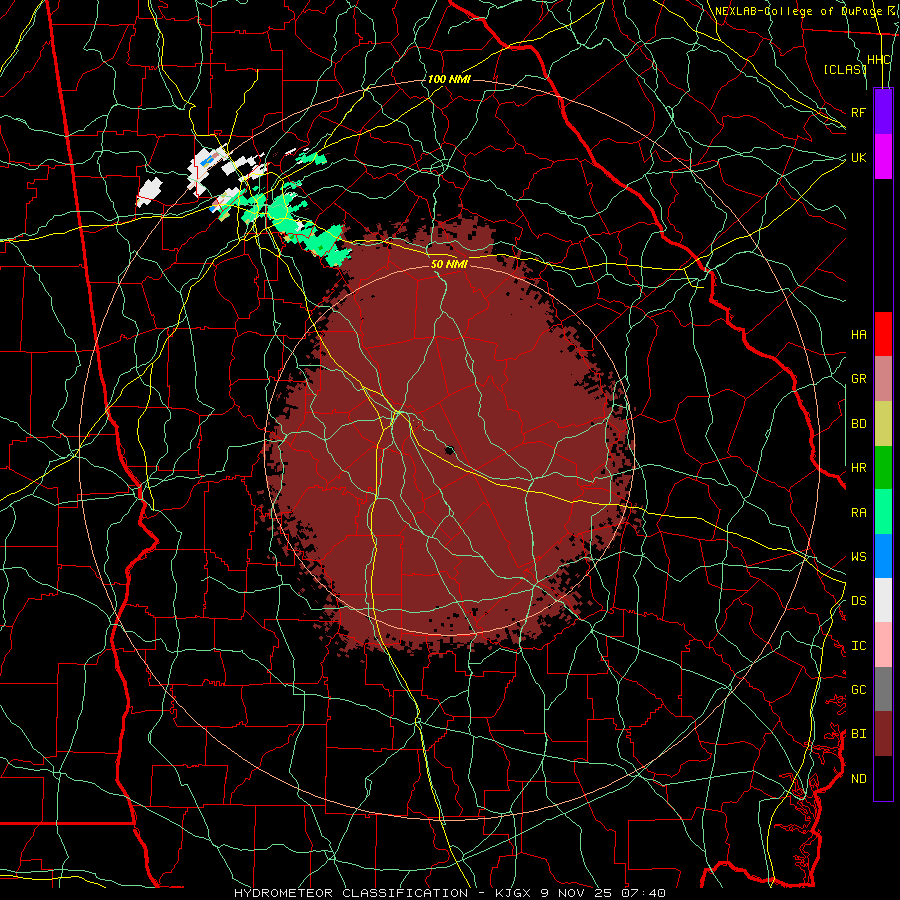Click the HHC product label
The height and width of the screenshot is (900, 900).
pyautogui.click(x=879, y=60)
